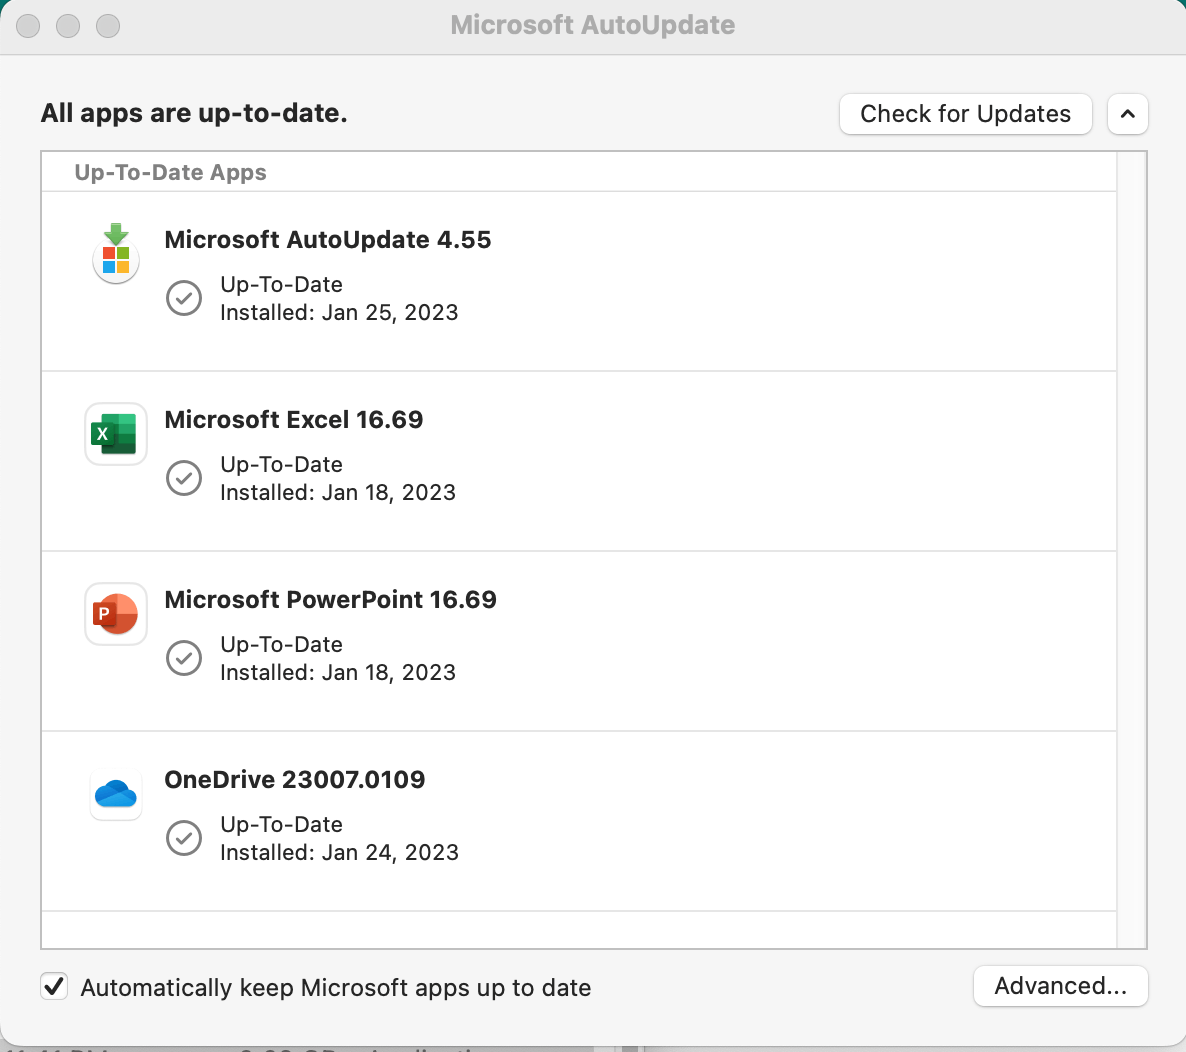The width and height of the screenshot is (1186, 1052).
Task: Click the OneDrive cloud icon
Action: [116, 795]
